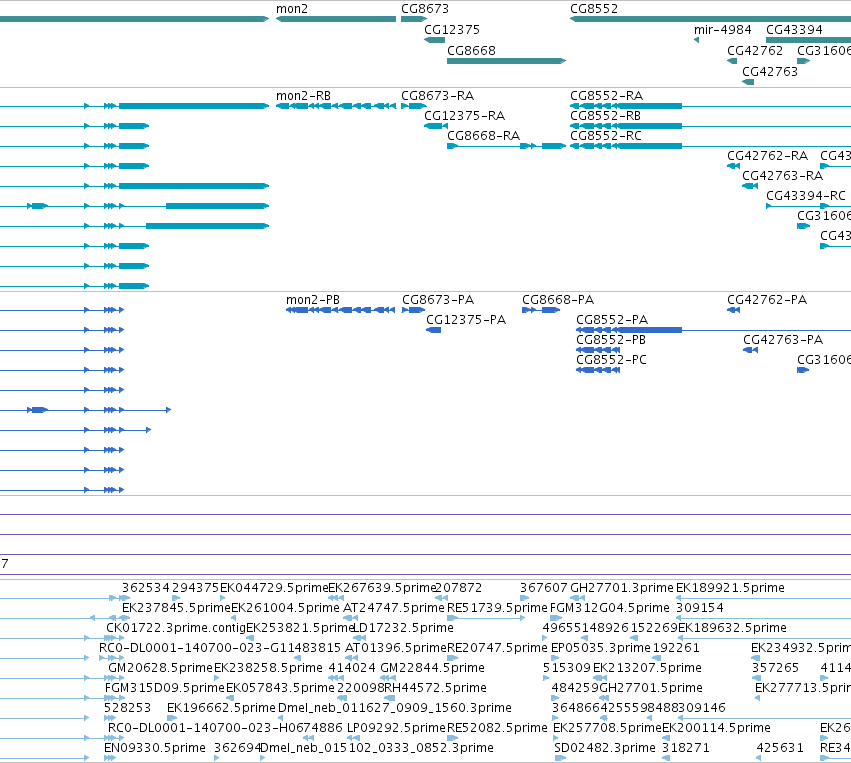This screenshot has height=763, width=851.
Task: Open EST Dmel_neb_011627_0909_1560.3prime
Action: click(x=395, y=708)
